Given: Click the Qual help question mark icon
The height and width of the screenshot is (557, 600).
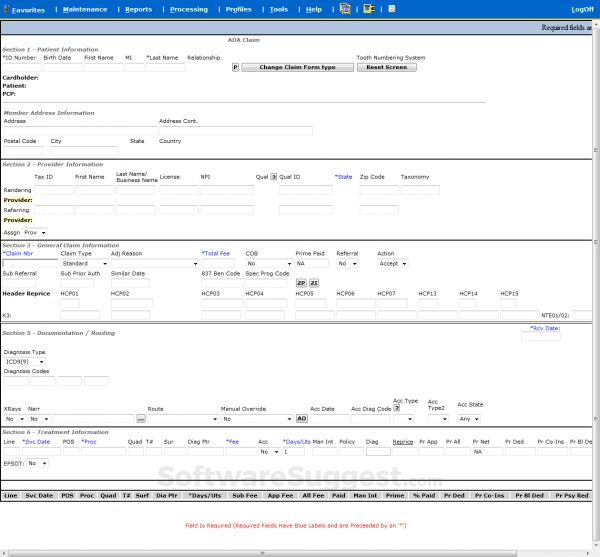Looking at the screenshot, I should click(x=273, y=176).
